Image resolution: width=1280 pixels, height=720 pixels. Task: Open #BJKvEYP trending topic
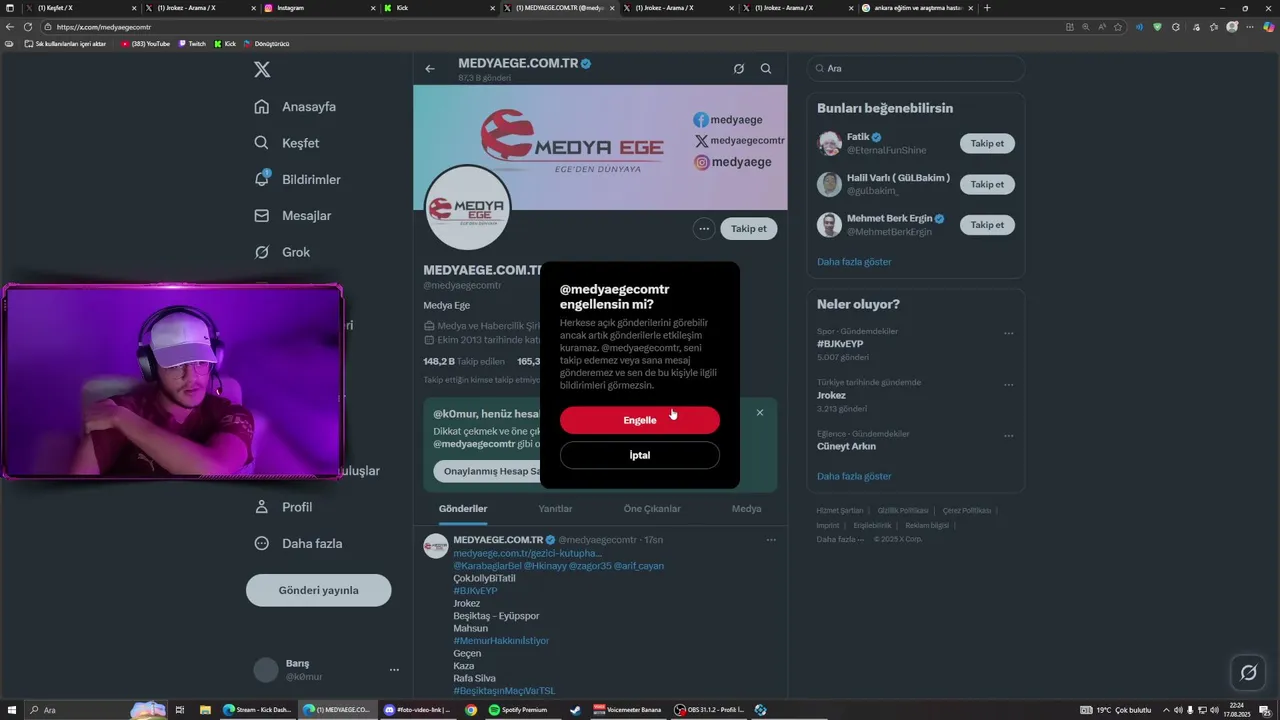point(840,344)
